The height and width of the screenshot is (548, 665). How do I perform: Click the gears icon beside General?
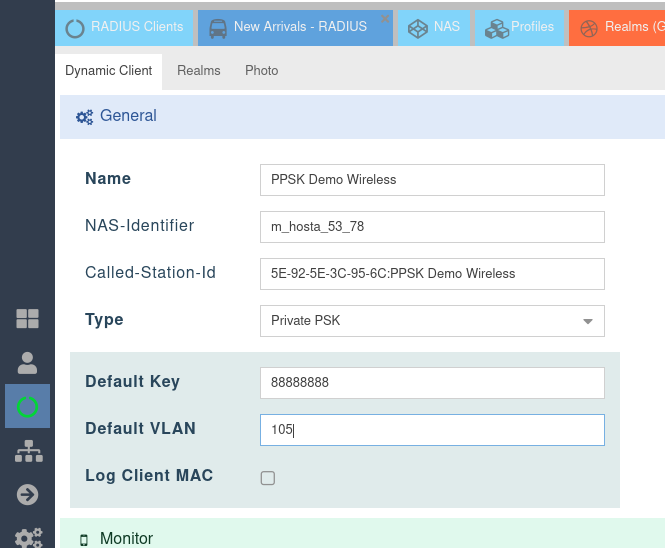[85, 117]
